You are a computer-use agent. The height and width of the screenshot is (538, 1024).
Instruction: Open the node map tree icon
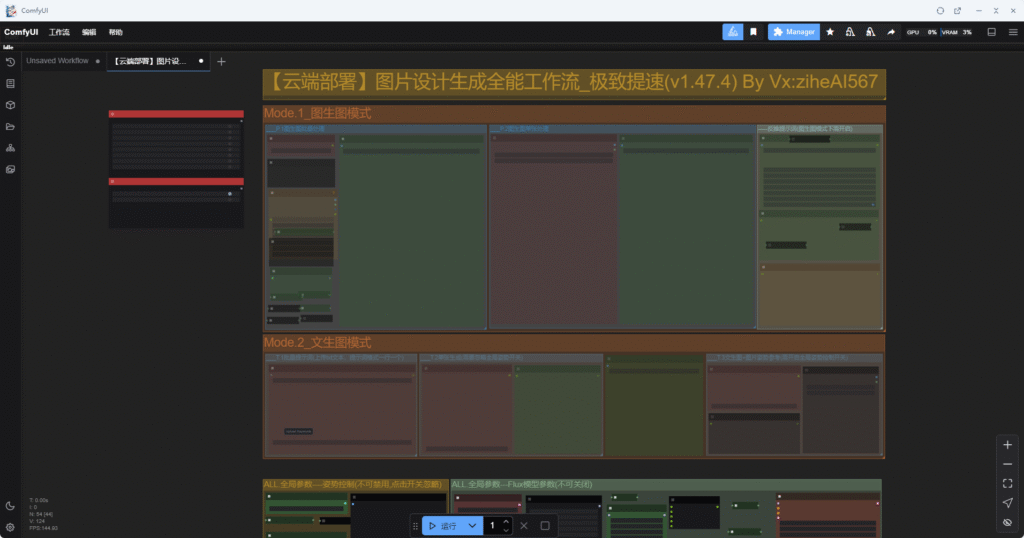click(x=10, y=148)
